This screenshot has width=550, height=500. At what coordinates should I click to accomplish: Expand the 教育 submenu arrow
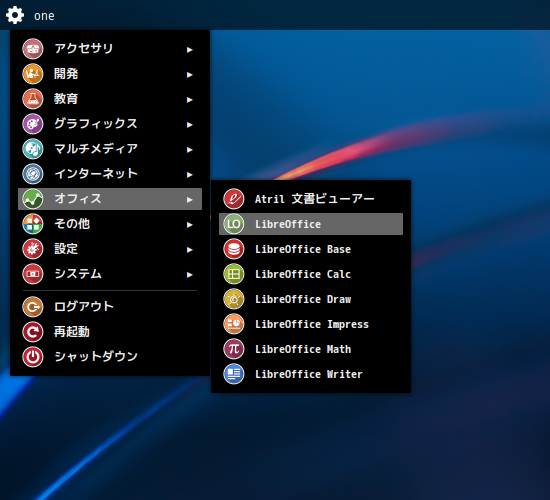[x=190, y=100]
